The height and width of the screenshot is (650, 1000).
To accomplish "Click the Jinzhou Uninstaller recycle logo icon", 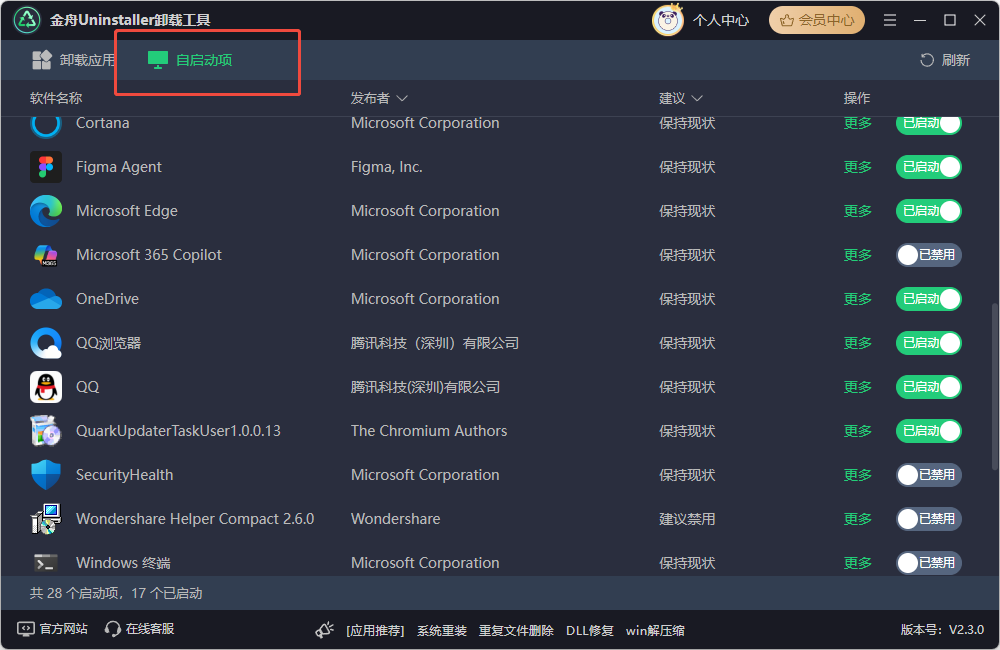I will coord(27,20).
